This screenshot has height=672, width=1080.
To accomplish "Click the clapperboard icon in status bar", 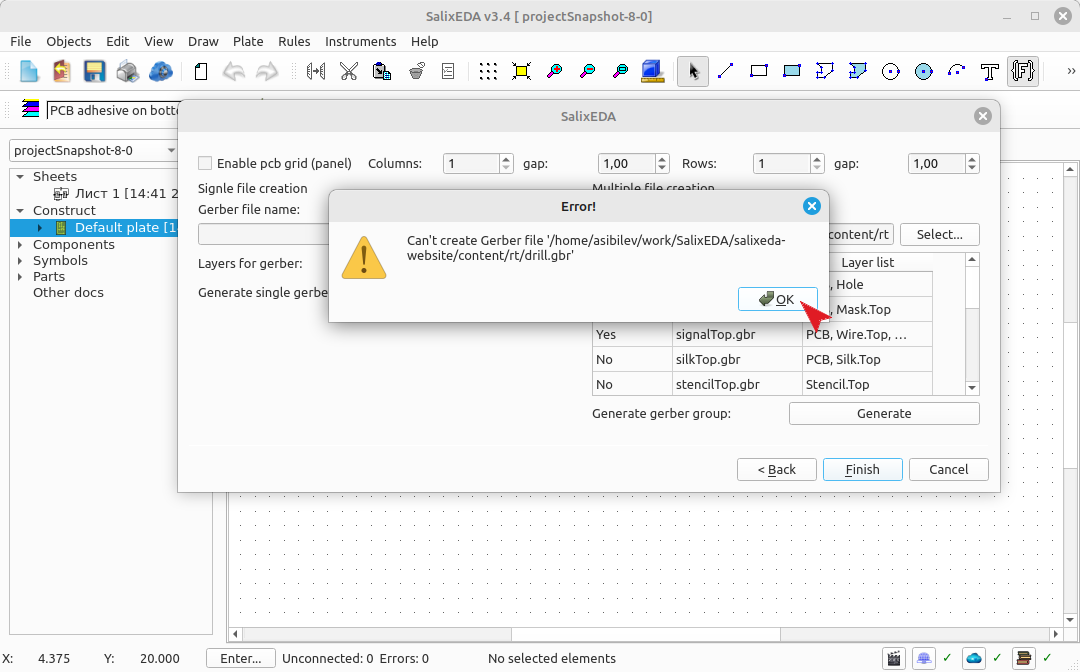I will coord(894,658).
